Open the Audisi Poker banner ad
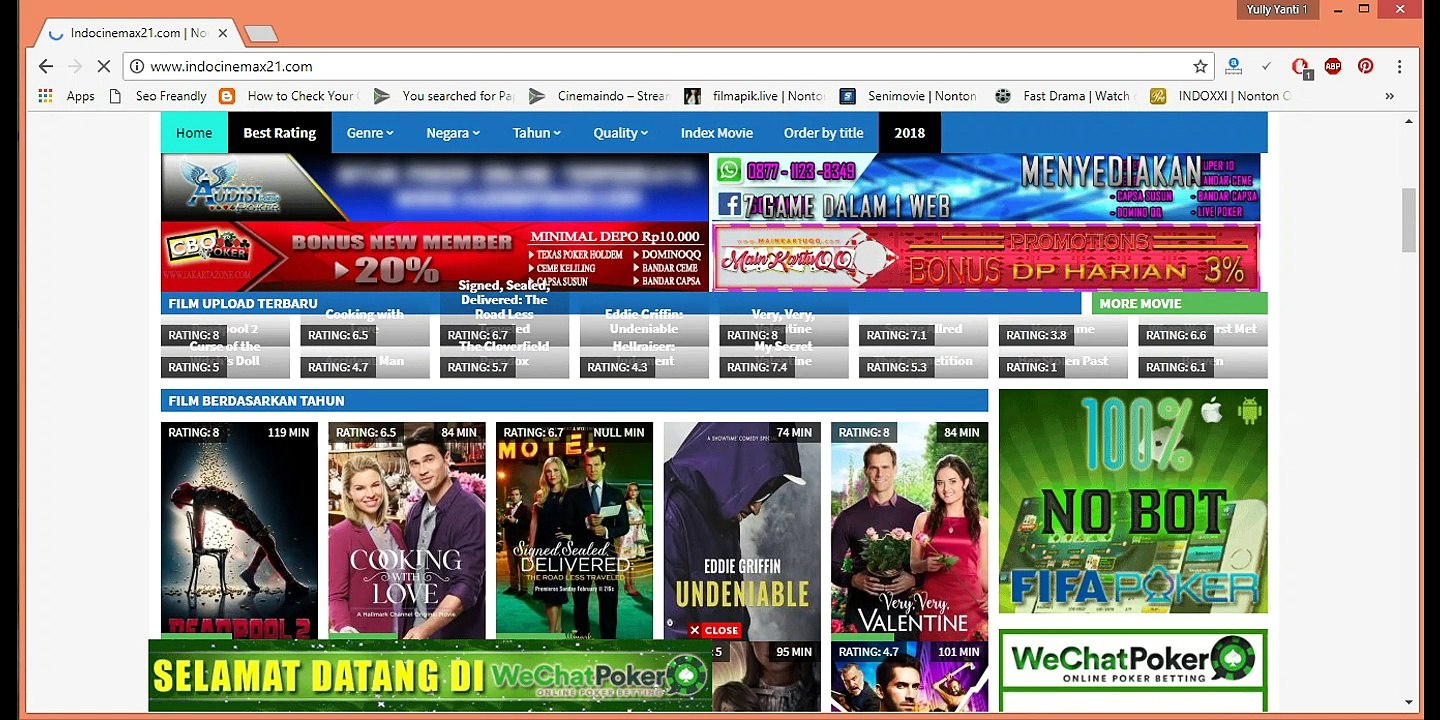Screen dimensions: 1440x720 tap(435, 187)
